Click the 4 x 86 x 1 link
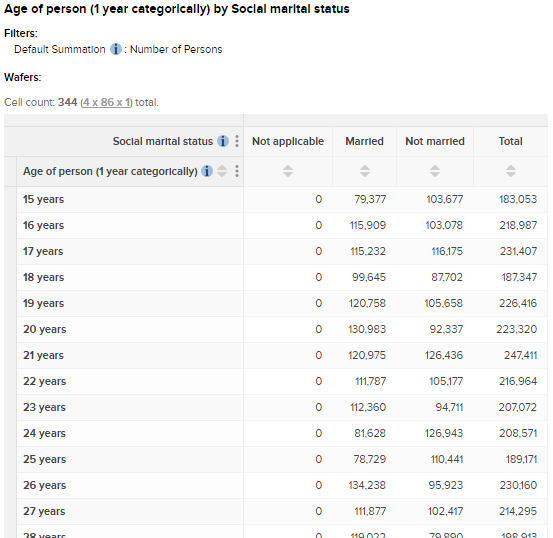The width and height of the screenshot is (553, 538). coord(107,102)
